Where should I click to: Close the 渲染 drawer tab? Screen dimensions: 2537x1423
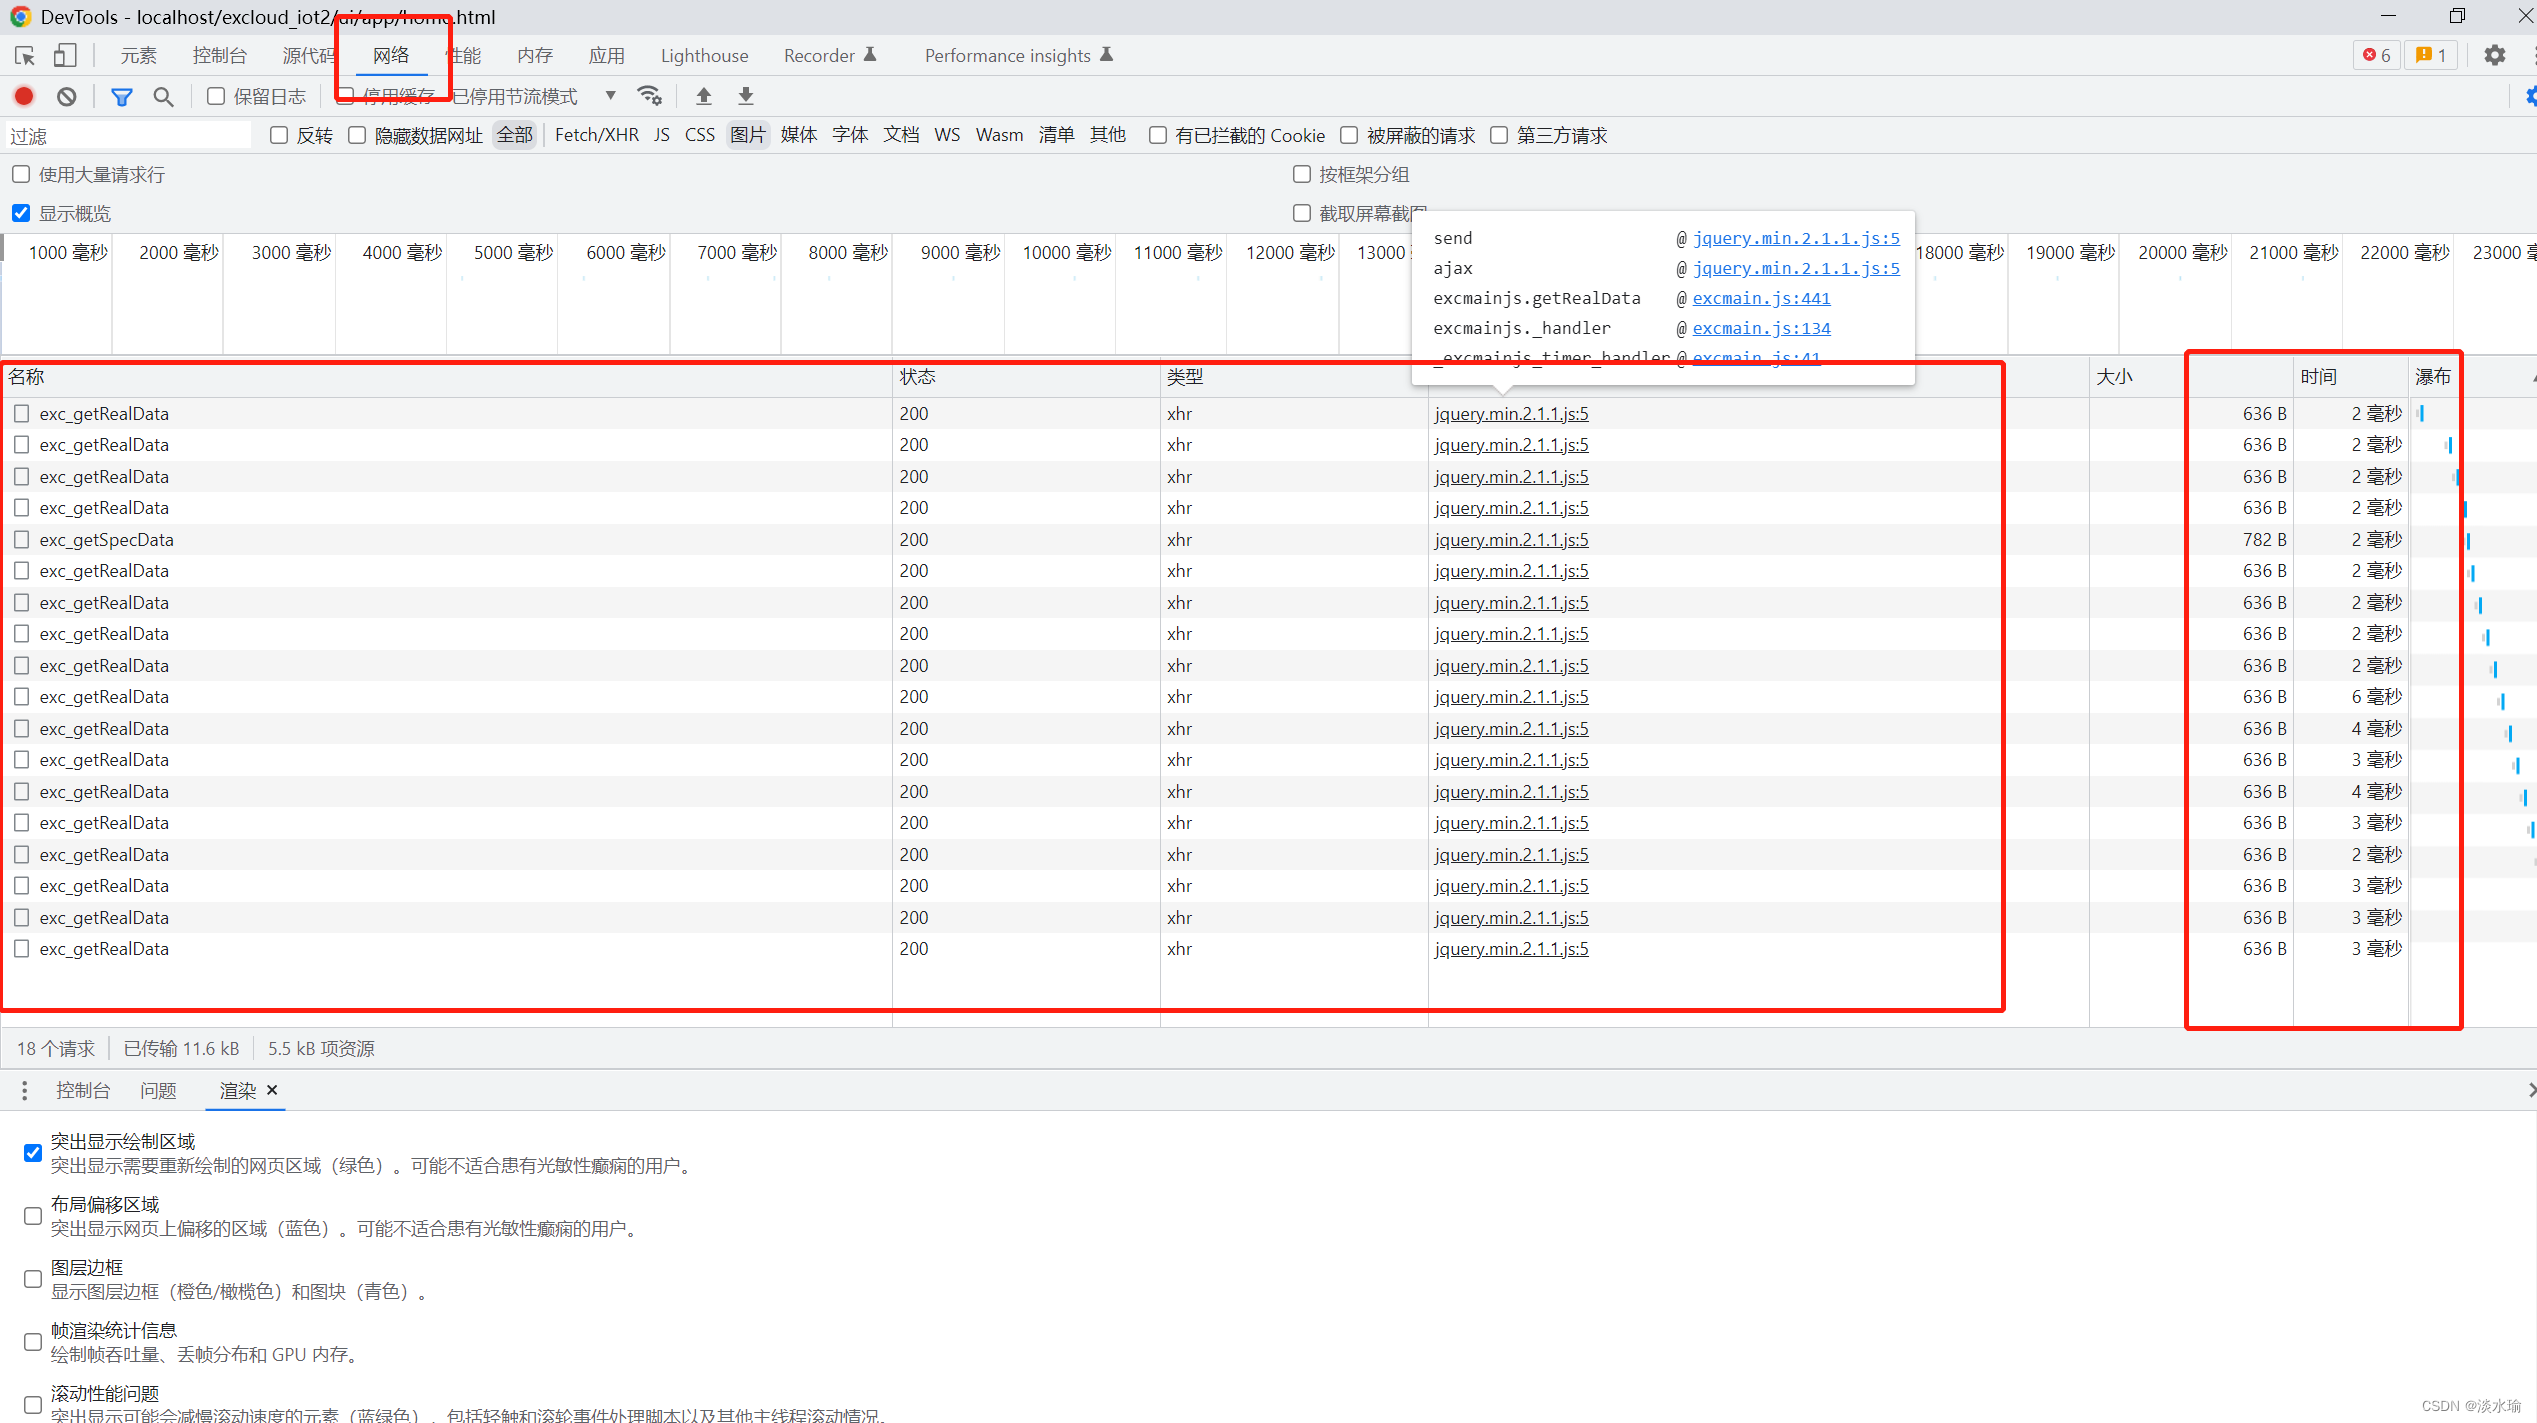(x=272, y=1090)
